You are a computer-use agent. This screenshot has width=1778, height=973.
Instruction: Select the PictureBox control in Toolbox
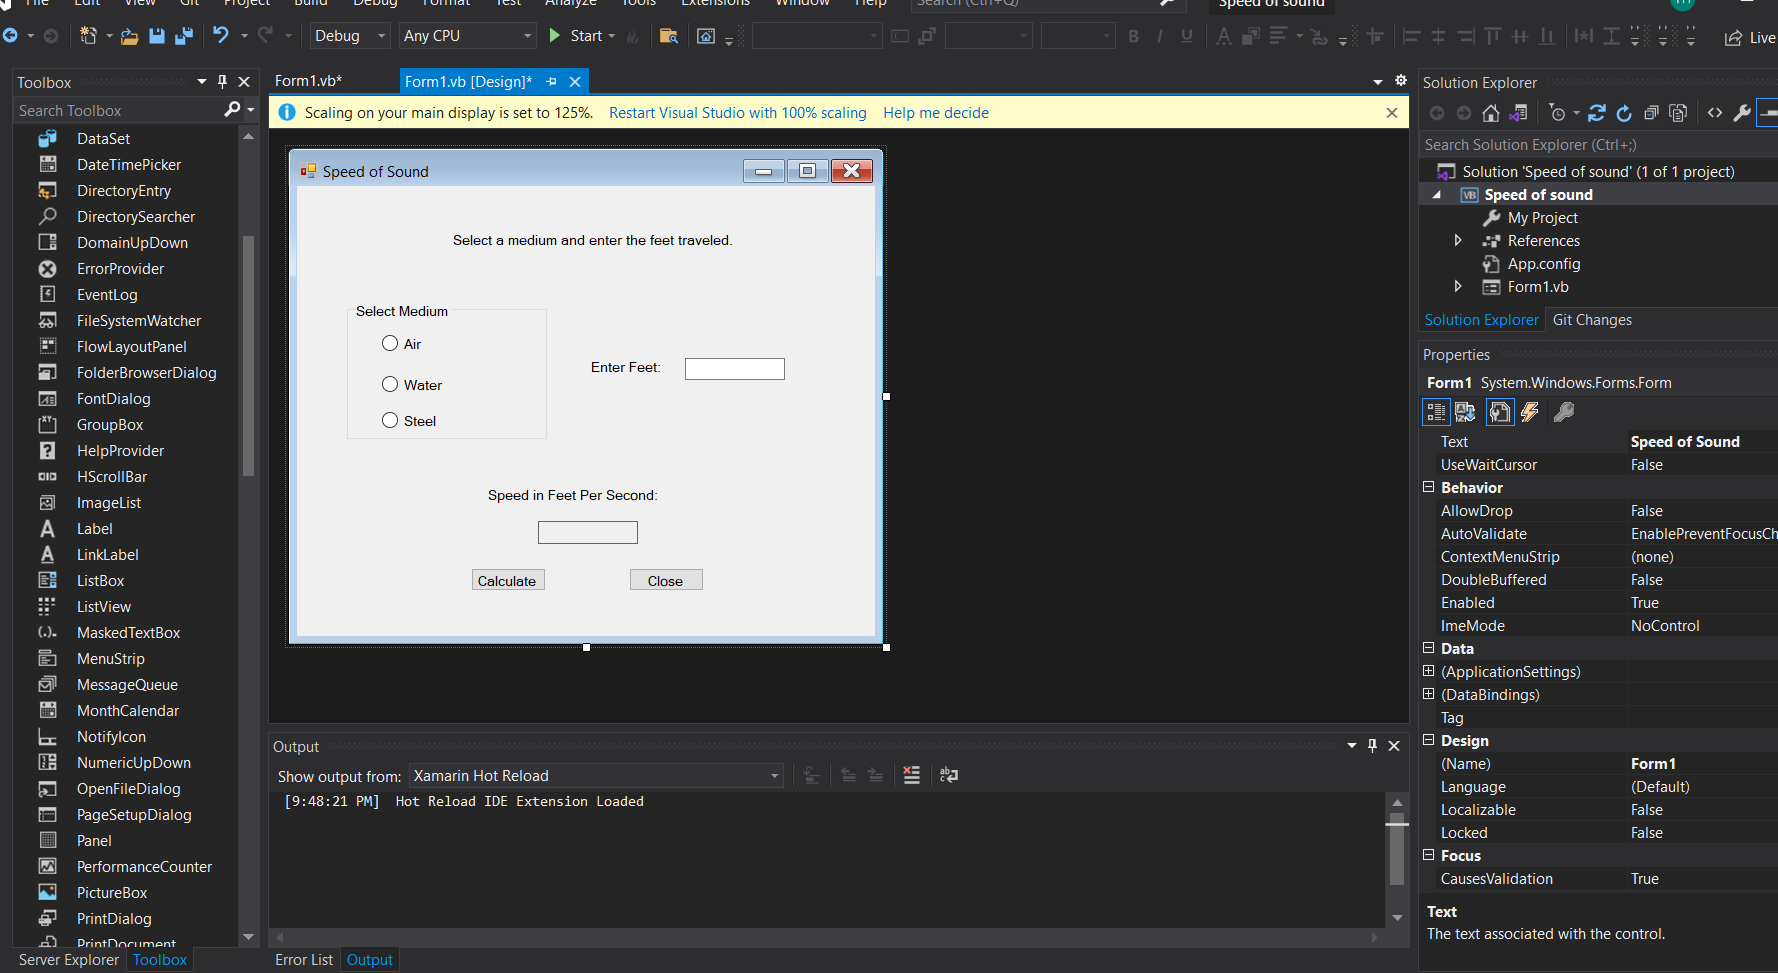pyautogui.click(x=112, y=892)
